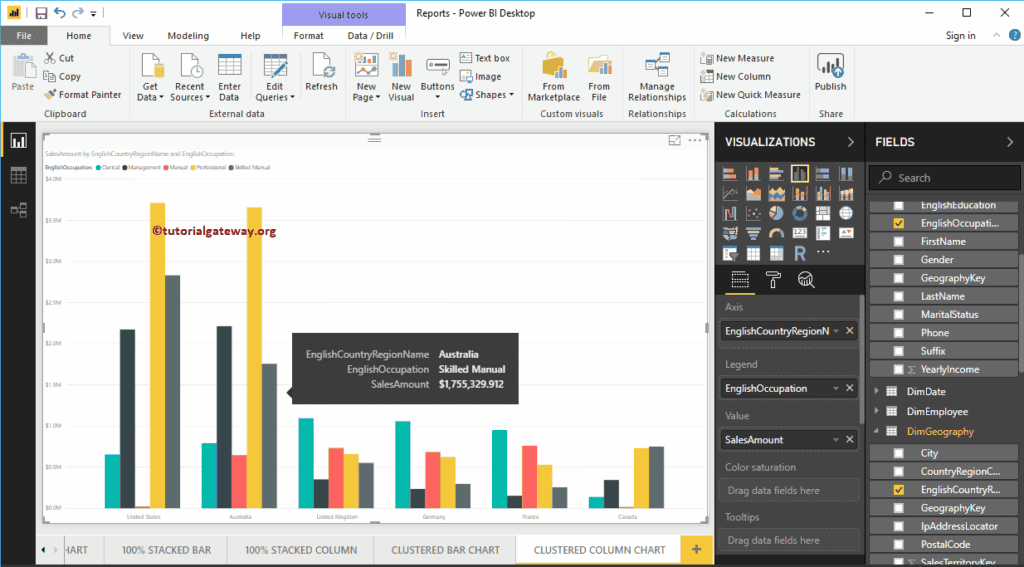The height and width of the screenshot is (567, 1024).
Task: Expand the DimDate table
Action: (x=877, y=391)
